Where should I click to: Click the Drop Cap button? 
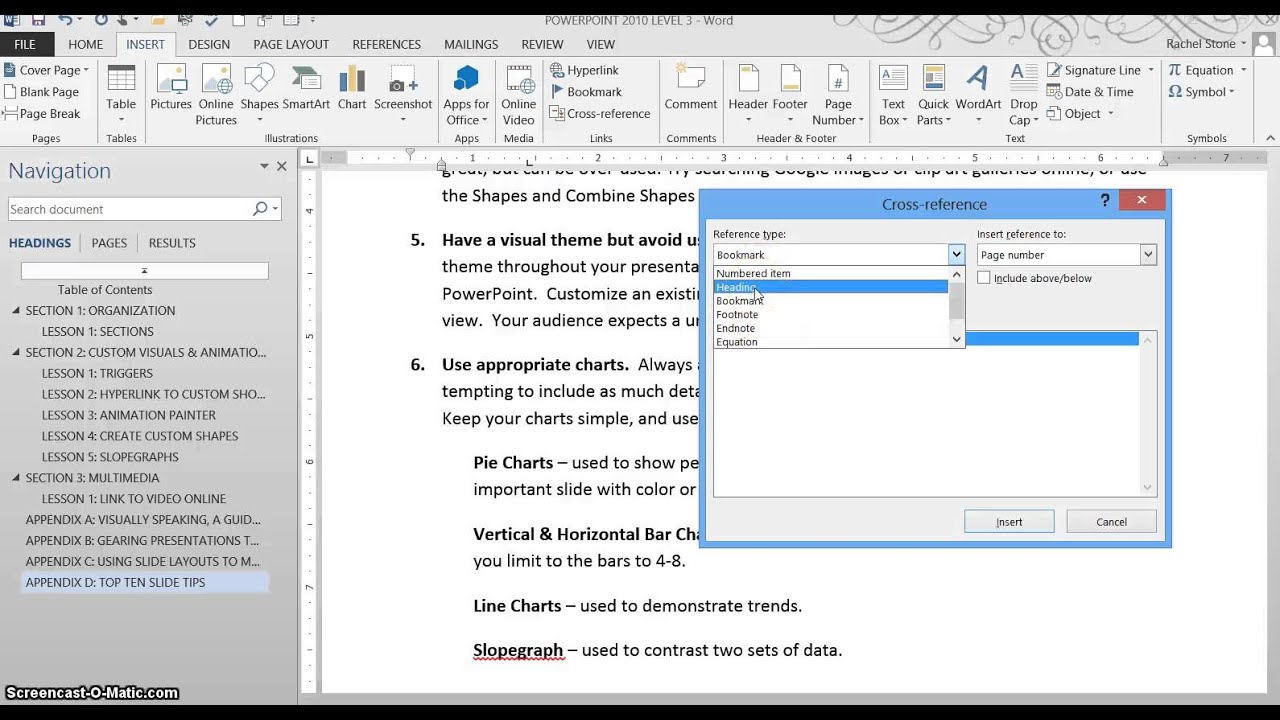[1023, 95]
